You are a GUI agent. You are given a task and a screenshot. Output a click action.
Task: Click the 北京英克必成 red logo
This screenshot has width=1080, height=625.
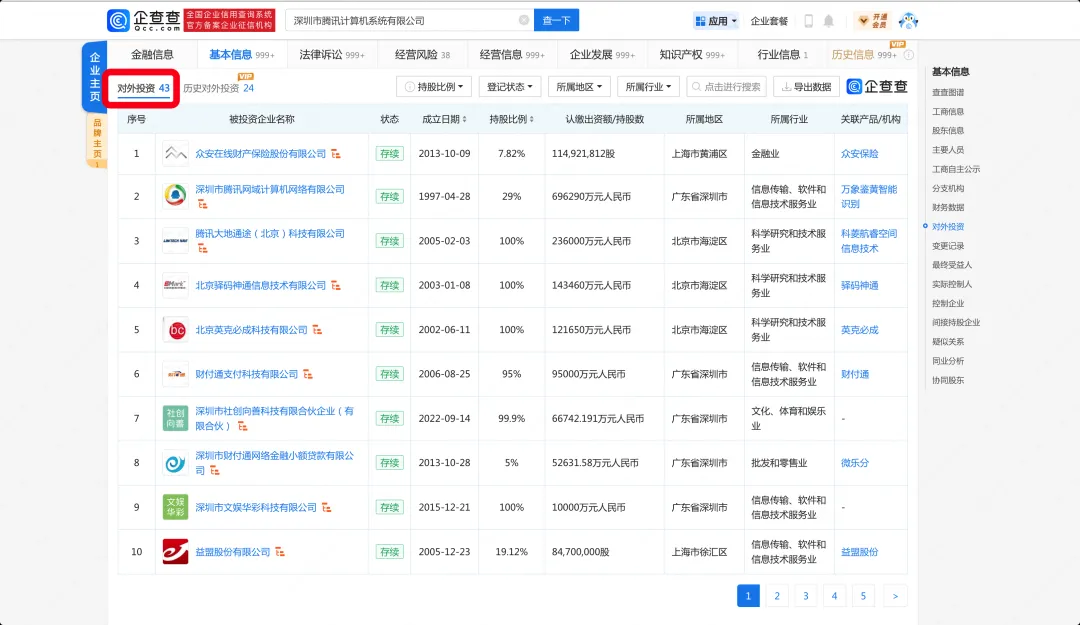pos(175,330)
